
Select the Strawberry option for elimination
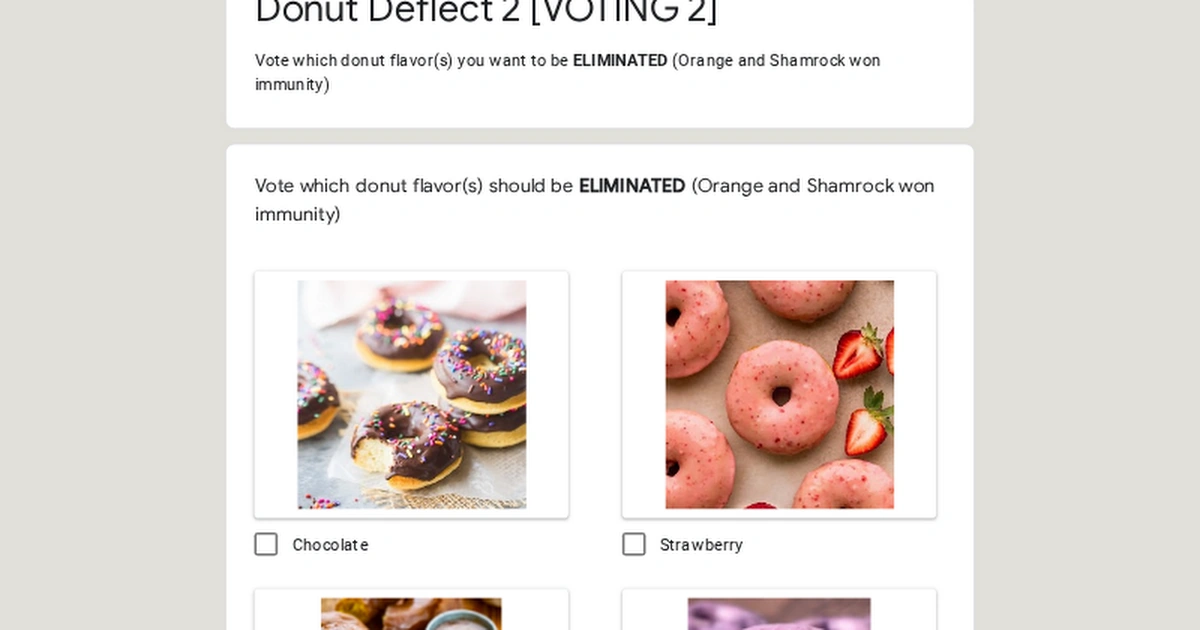[x=634, y=544]
